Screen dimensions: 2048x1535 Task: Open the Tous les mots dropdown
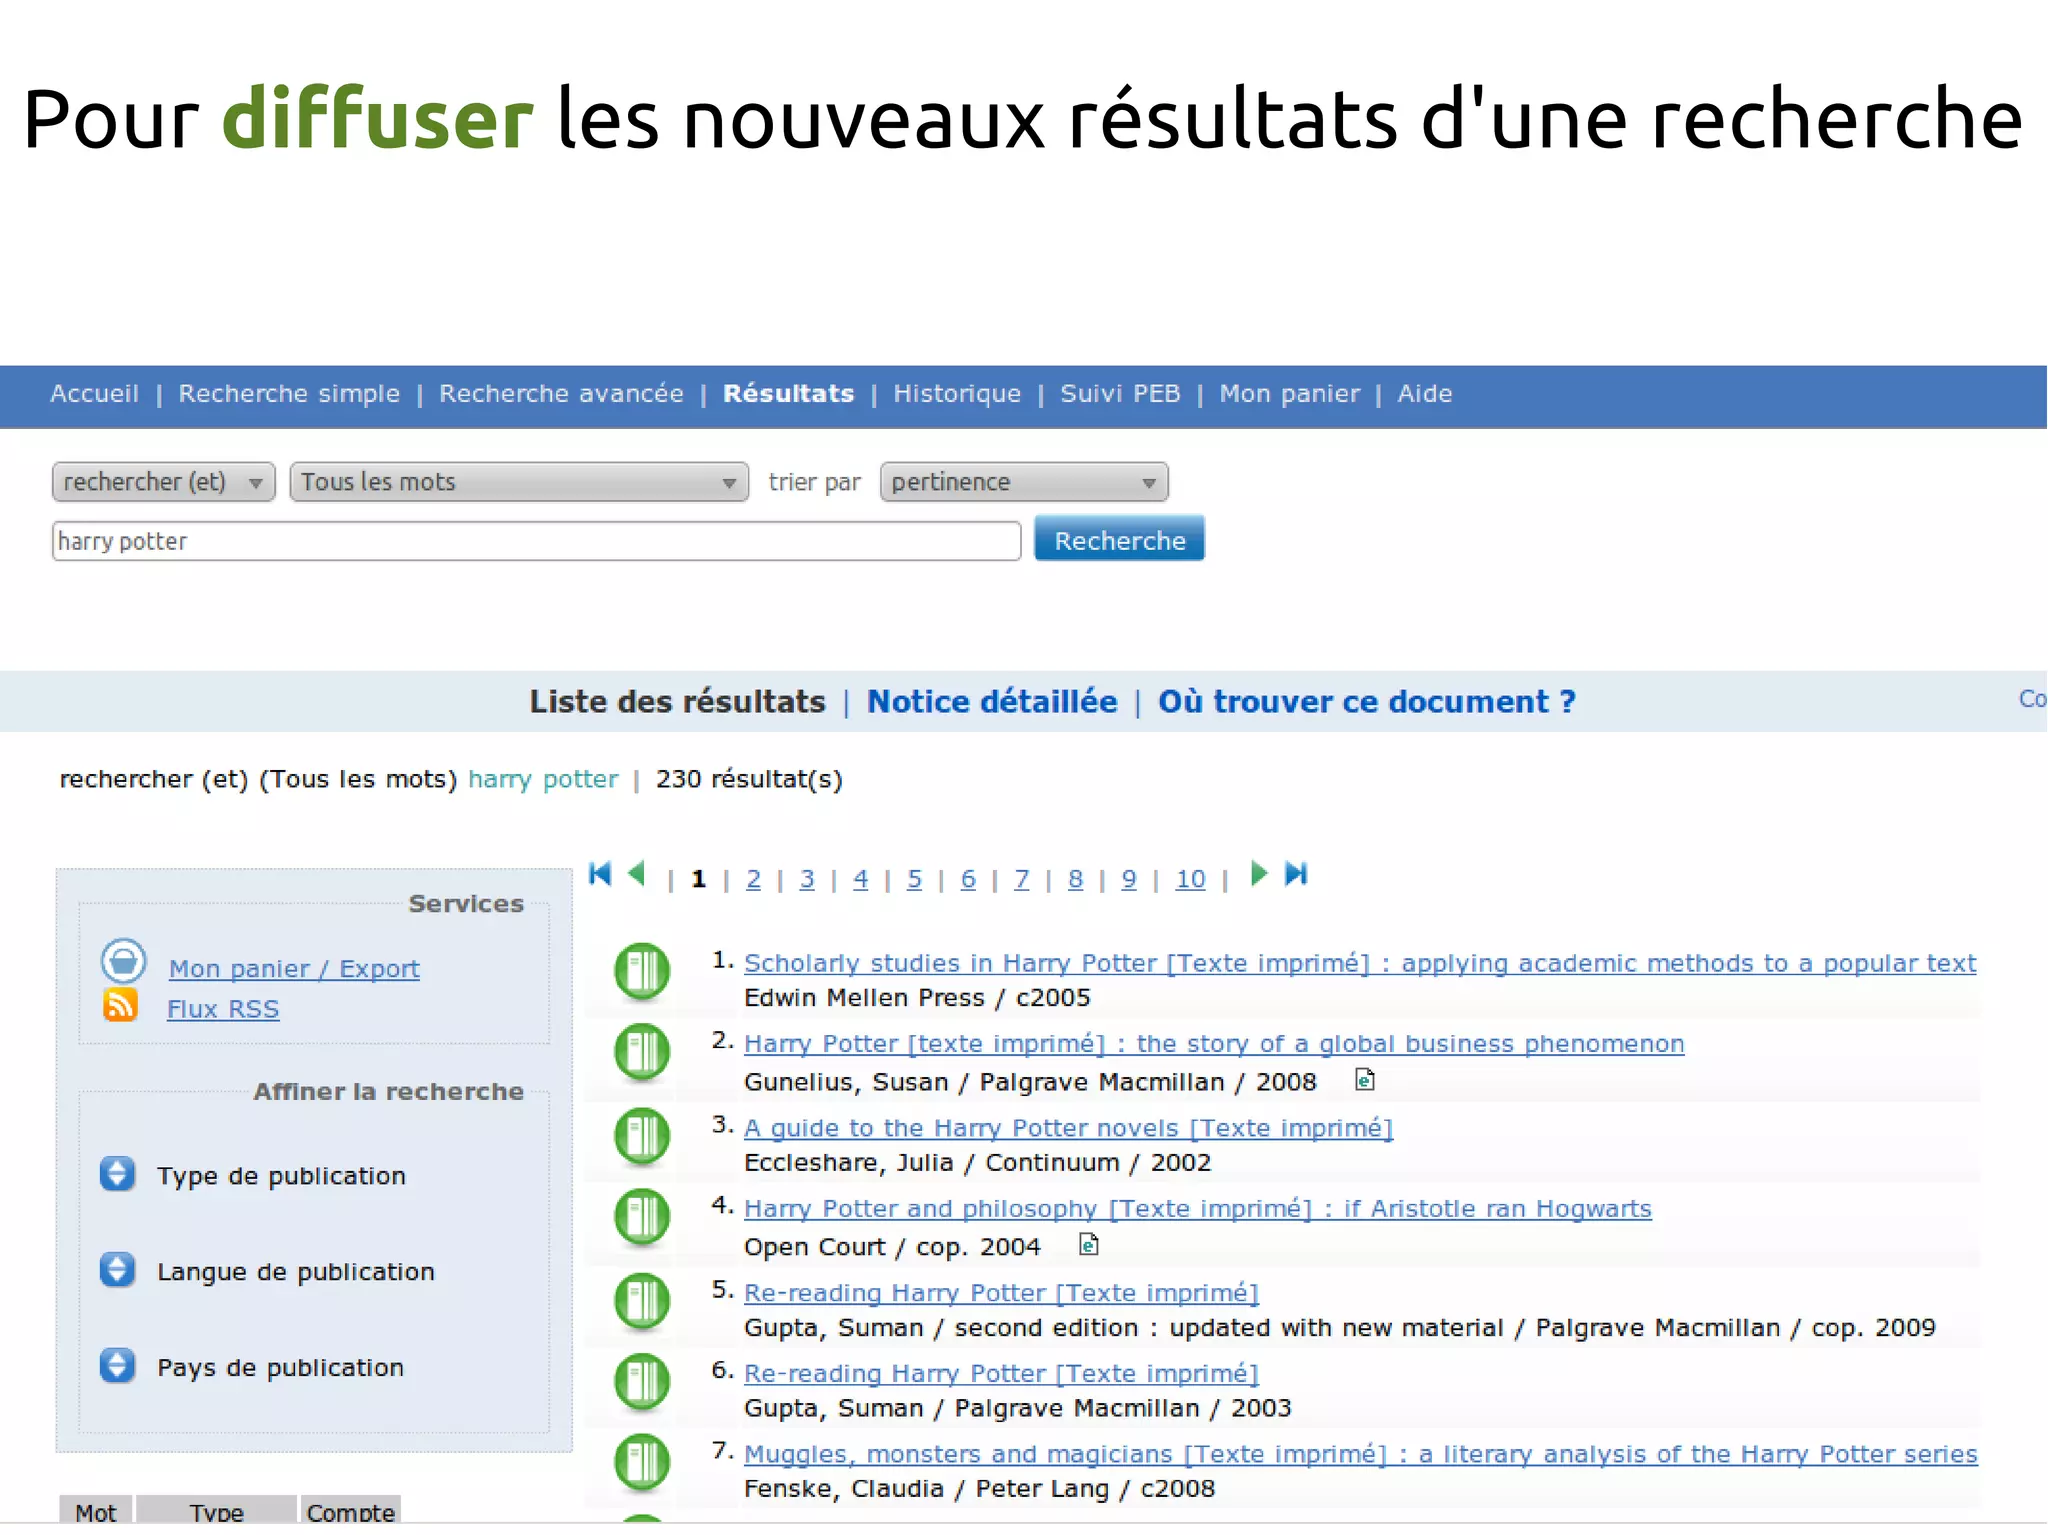[x=519, y=482]
